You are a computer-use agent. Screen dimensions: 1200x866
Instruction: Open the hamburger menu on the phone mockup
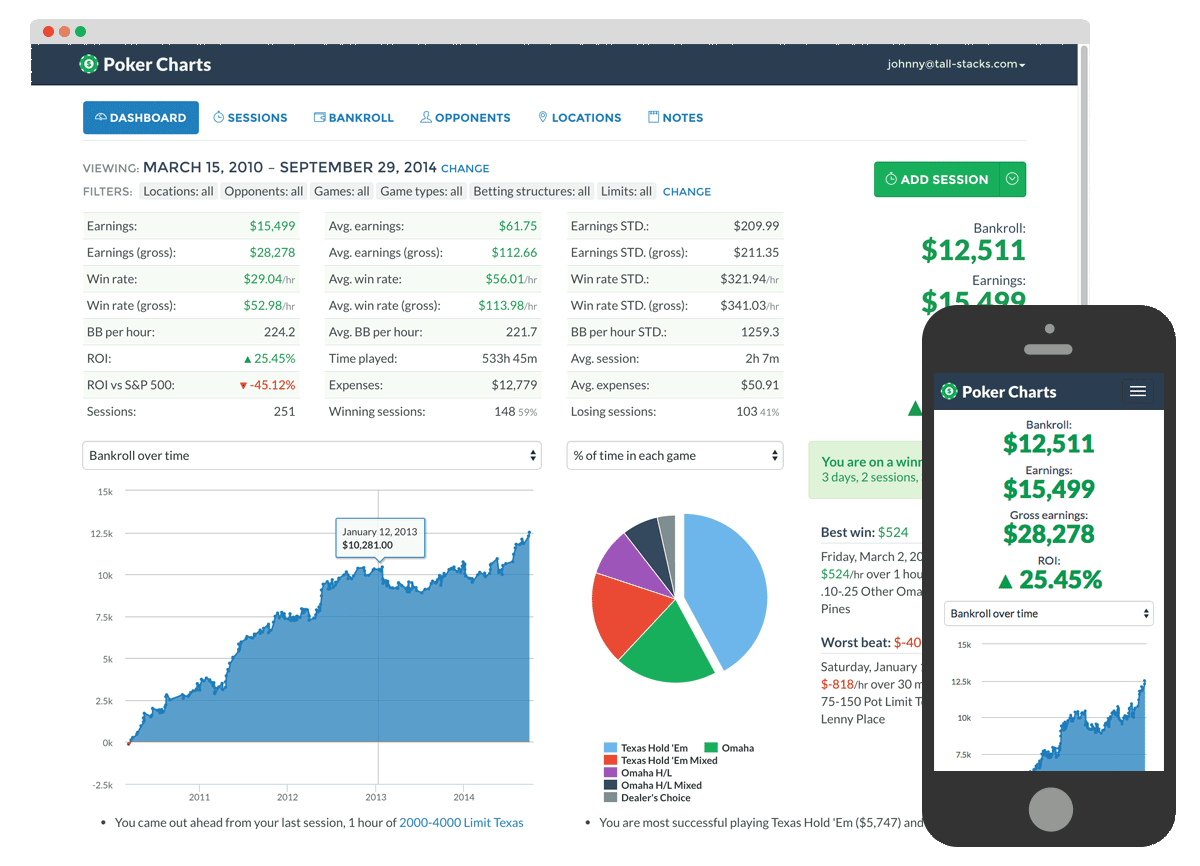(1138, 391)
